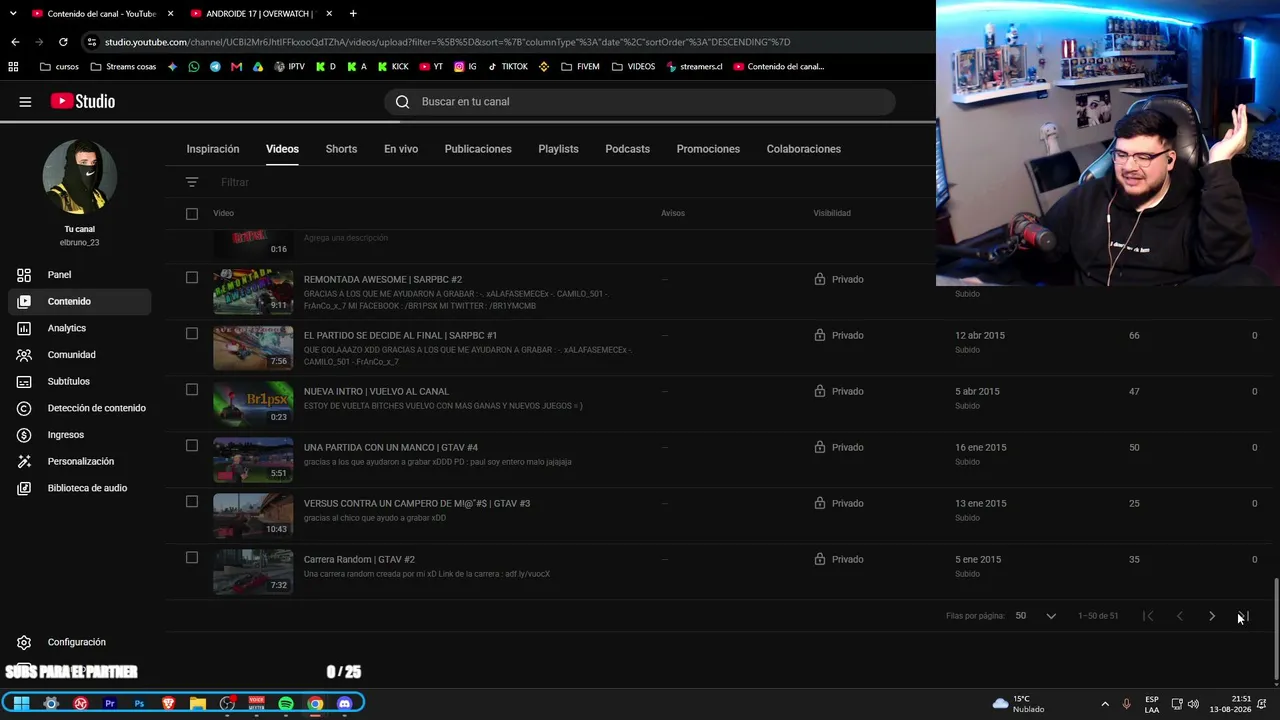The width and height of the screenshot is (1280, 720).
Task: Open Spotify from the taskbar
Action: (286, 703)
